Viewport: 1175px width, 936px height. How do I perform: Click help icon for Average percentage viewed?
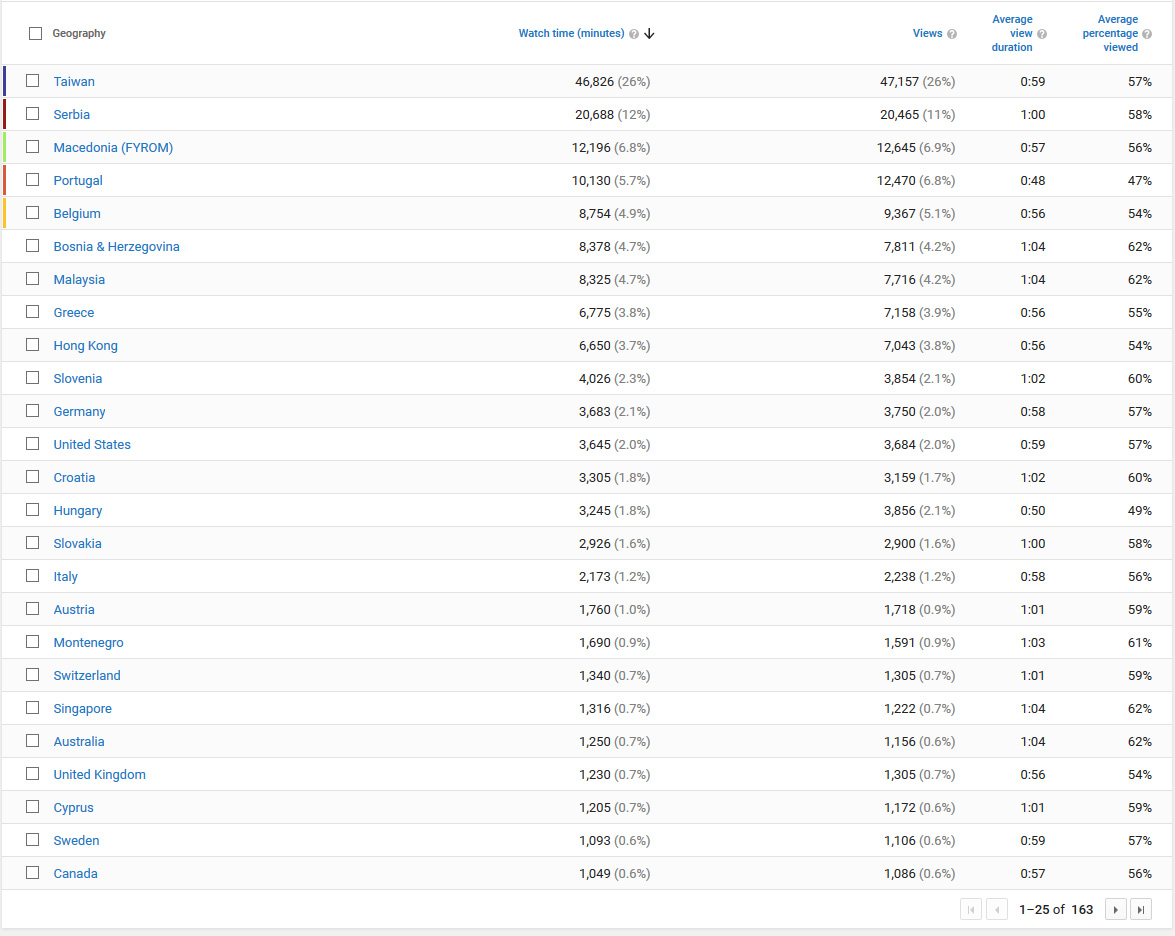pyautogui.click(x=1147, y=34)
